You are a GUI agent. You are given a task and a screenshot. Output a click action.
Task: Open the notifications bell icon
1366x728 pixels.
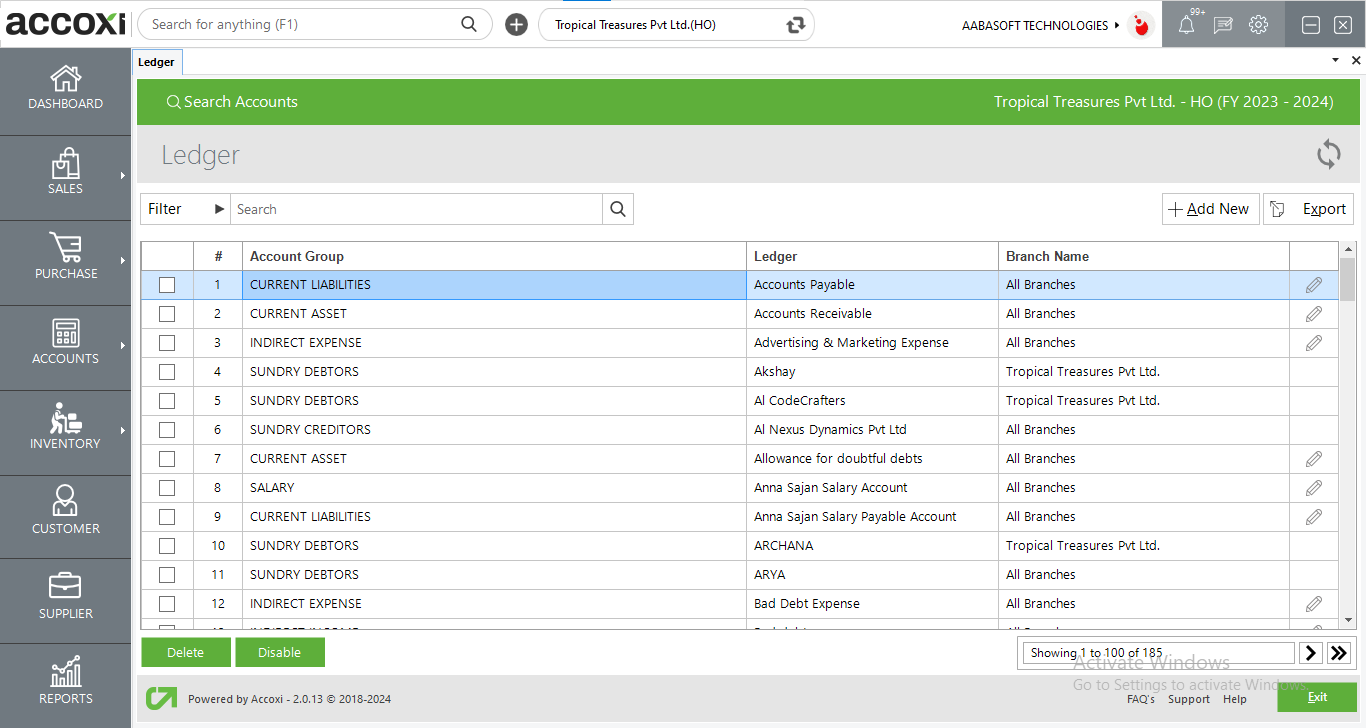pyautogui.click(x=1186, y=25)
